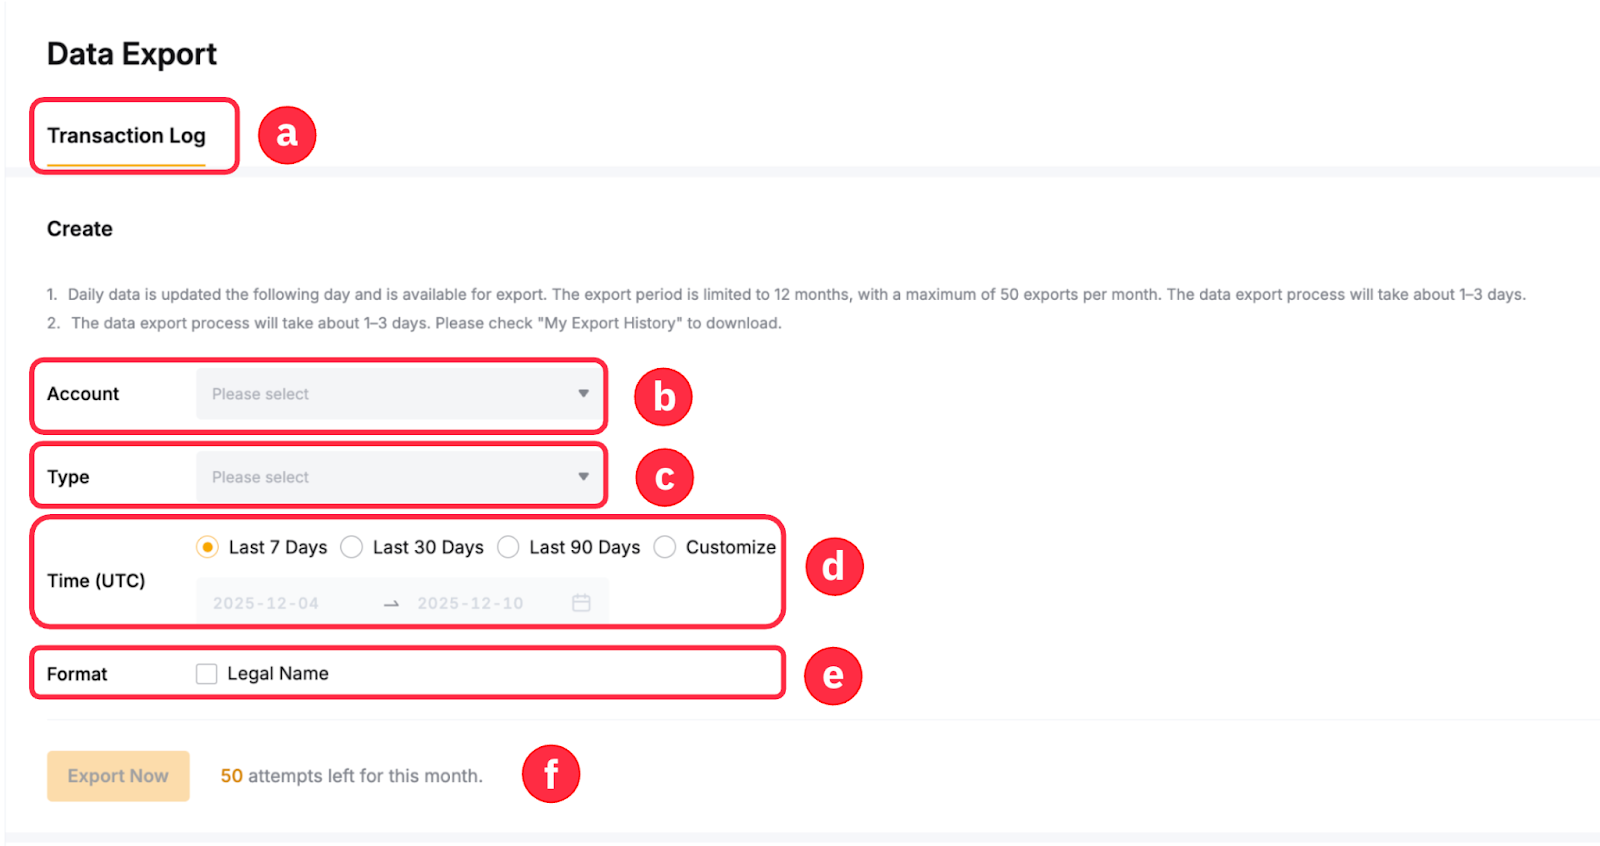The height and width of the screenshot is (846, 1600).
Task: Open the Account dropdown
Action: 399,394
